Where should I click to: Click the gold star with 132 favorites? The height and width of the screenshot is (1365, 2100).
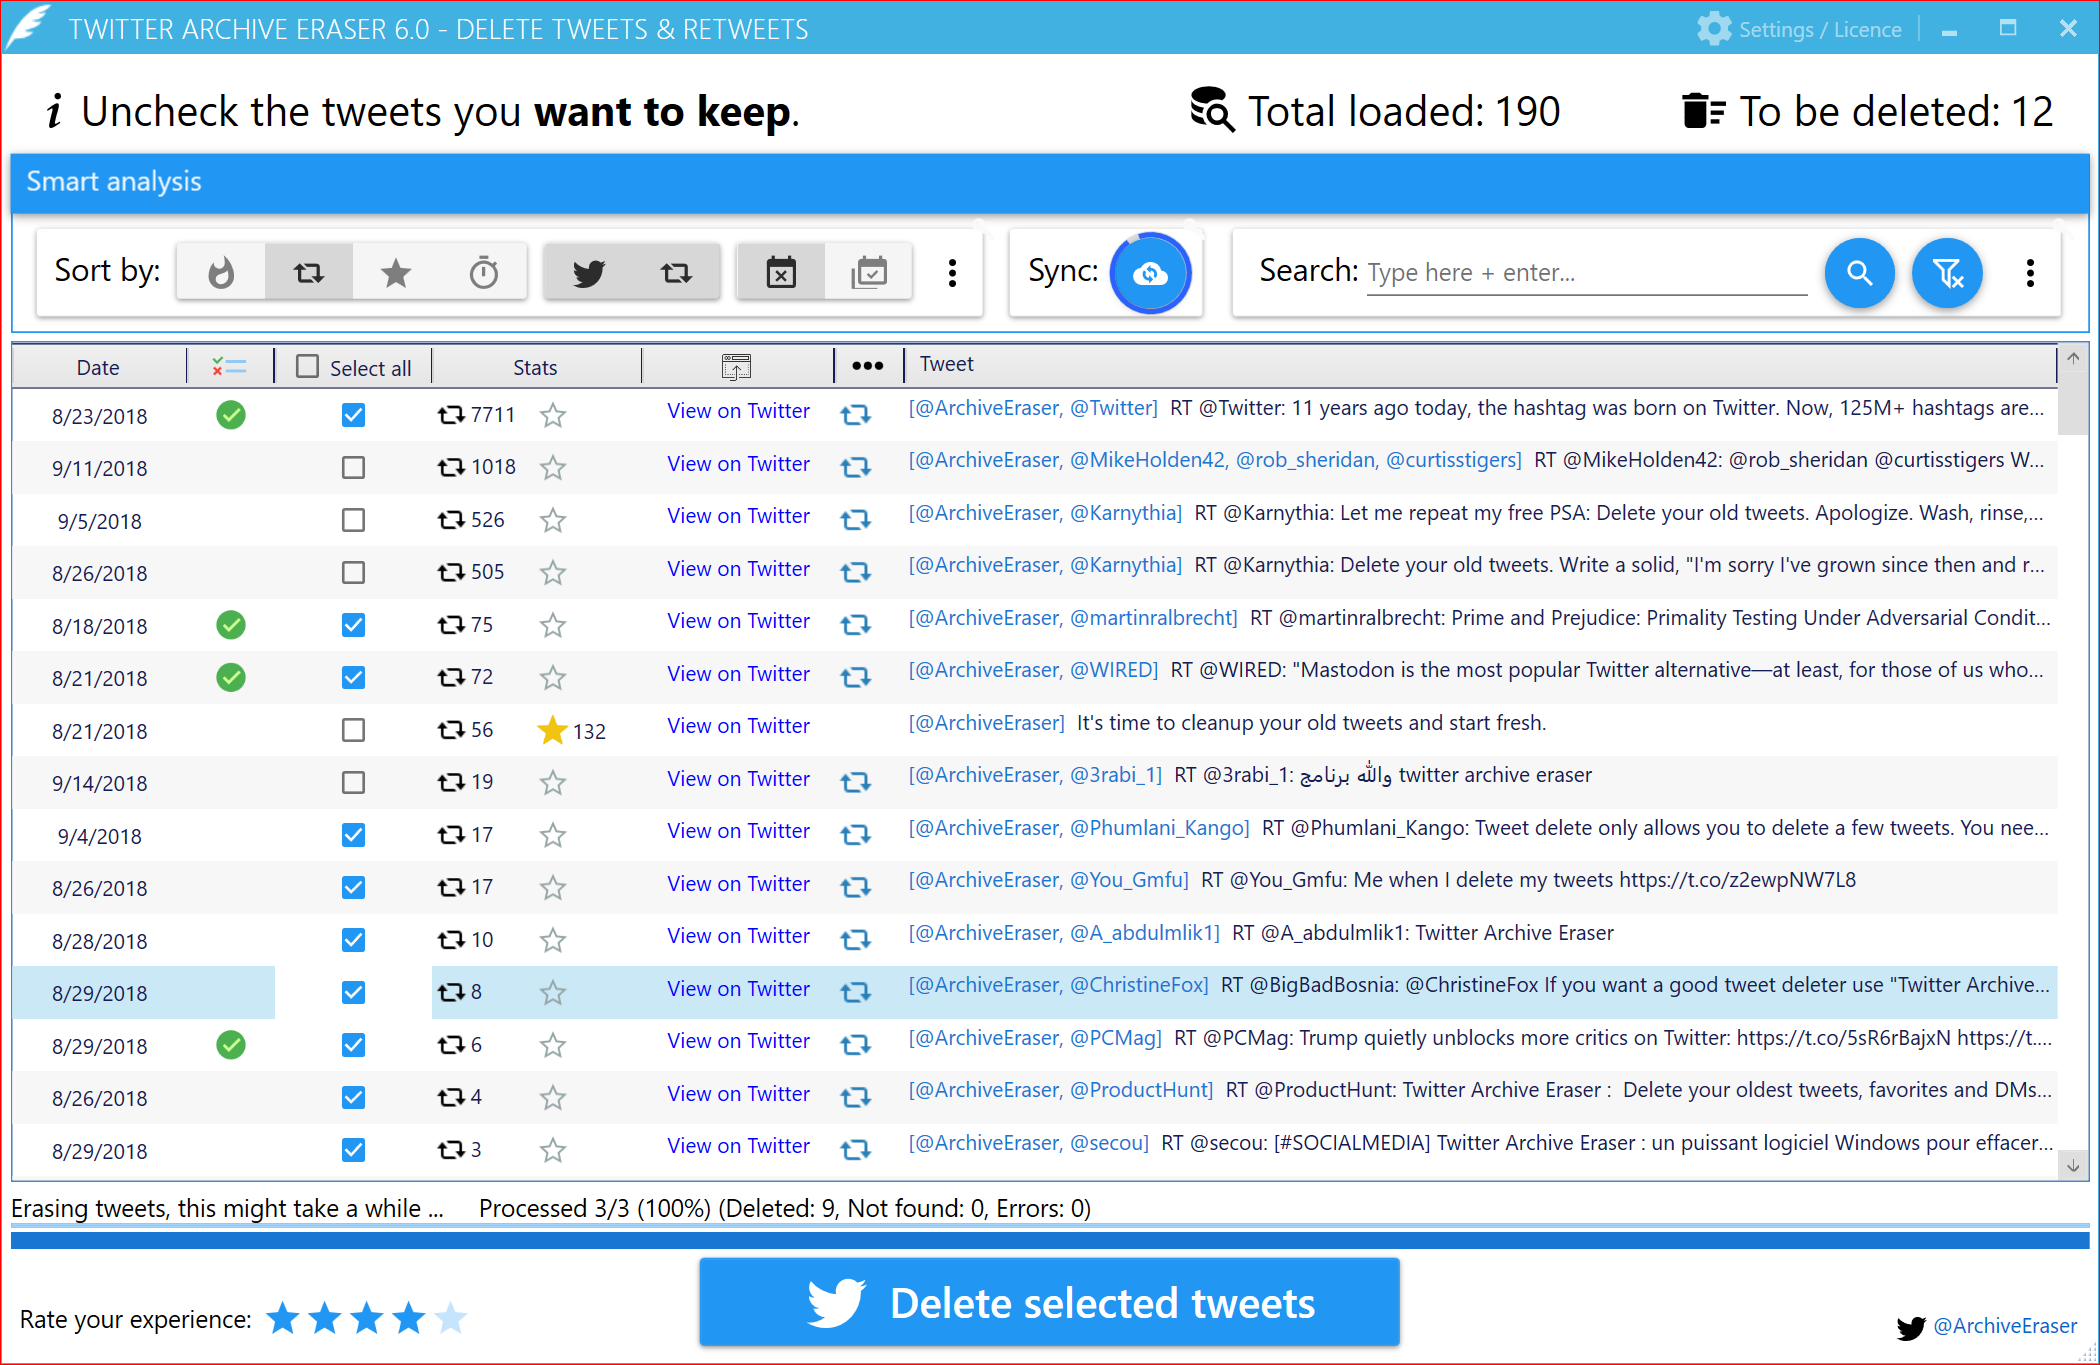(552, 730)
